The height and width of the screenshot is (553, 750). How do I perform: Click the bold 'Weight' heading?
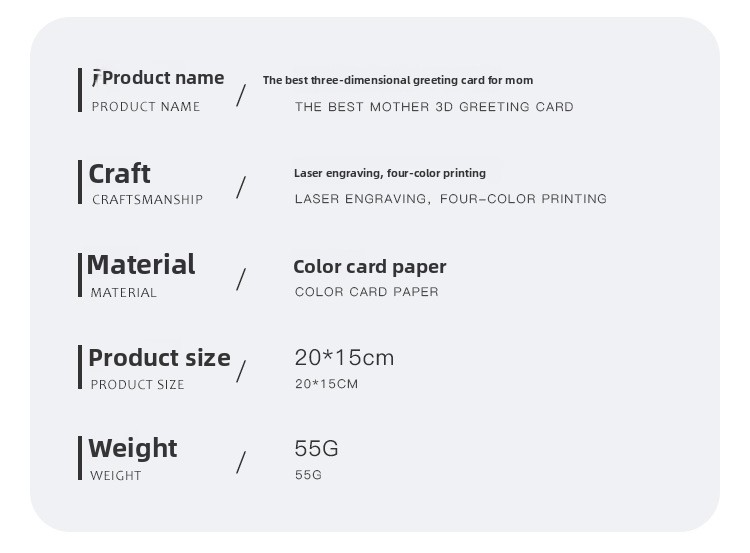pyautogui.click(x=132, y=449)
